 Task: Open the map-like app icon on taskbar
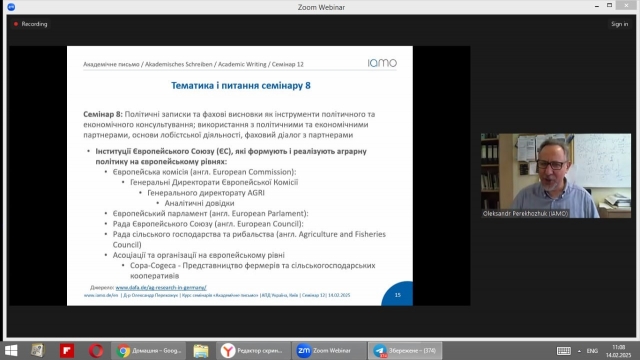coord(38,351)
